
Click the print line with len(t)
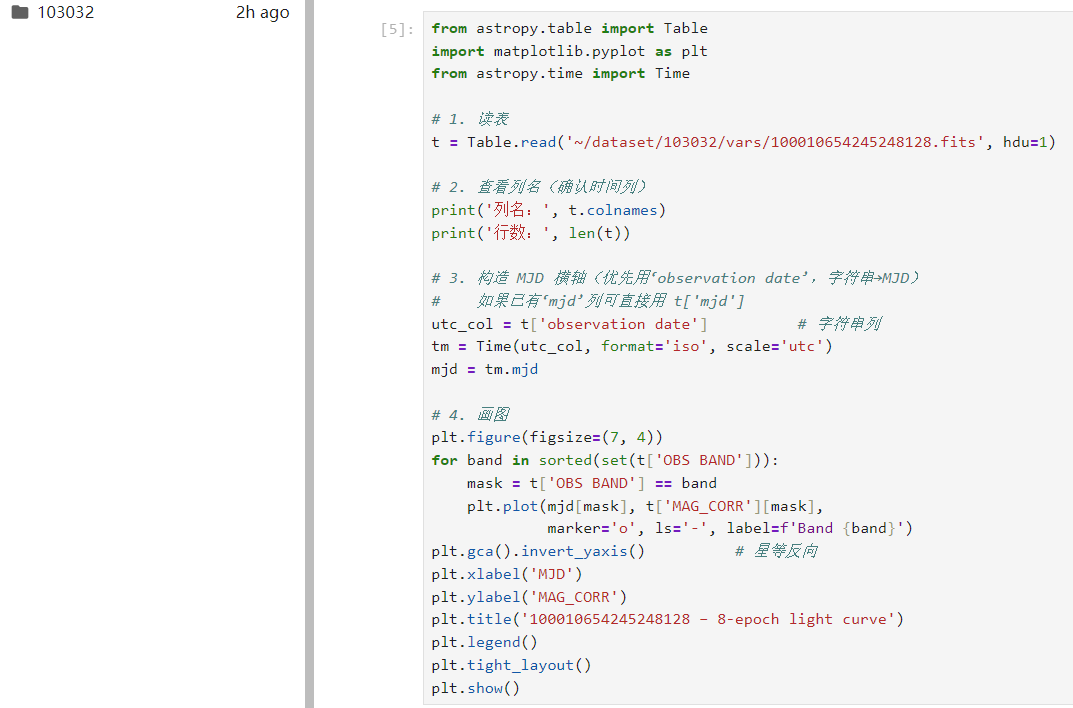[531, 233]
